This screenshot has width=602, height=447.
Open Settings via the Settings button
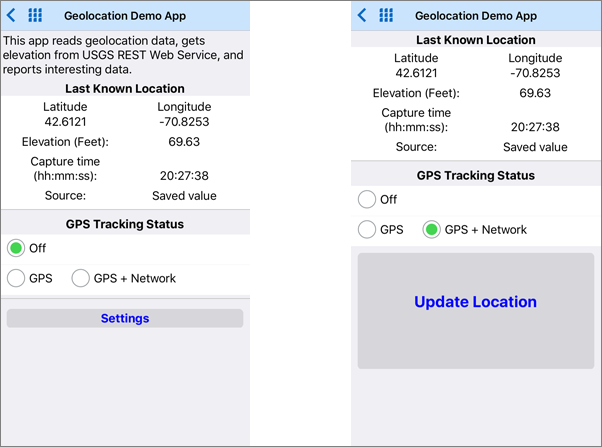click(125, 318)
